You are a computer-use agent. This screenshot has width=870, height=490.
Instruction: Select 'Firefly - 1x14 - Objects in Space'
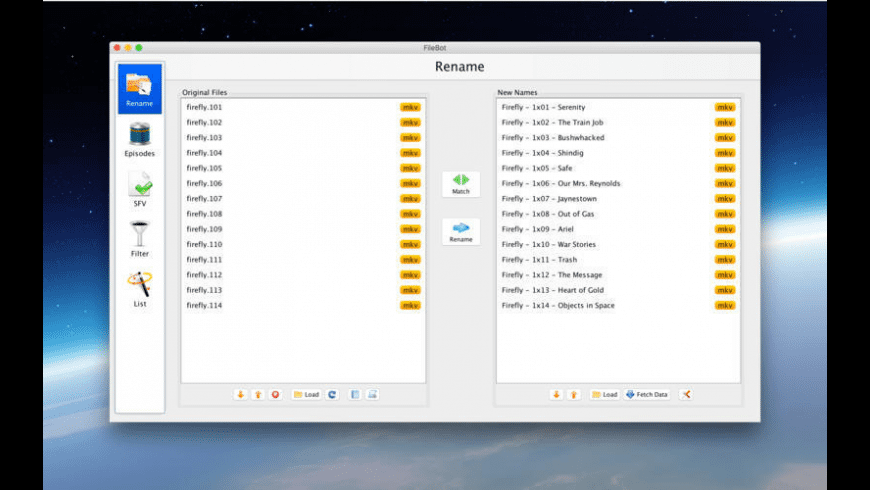pos(618,306)
